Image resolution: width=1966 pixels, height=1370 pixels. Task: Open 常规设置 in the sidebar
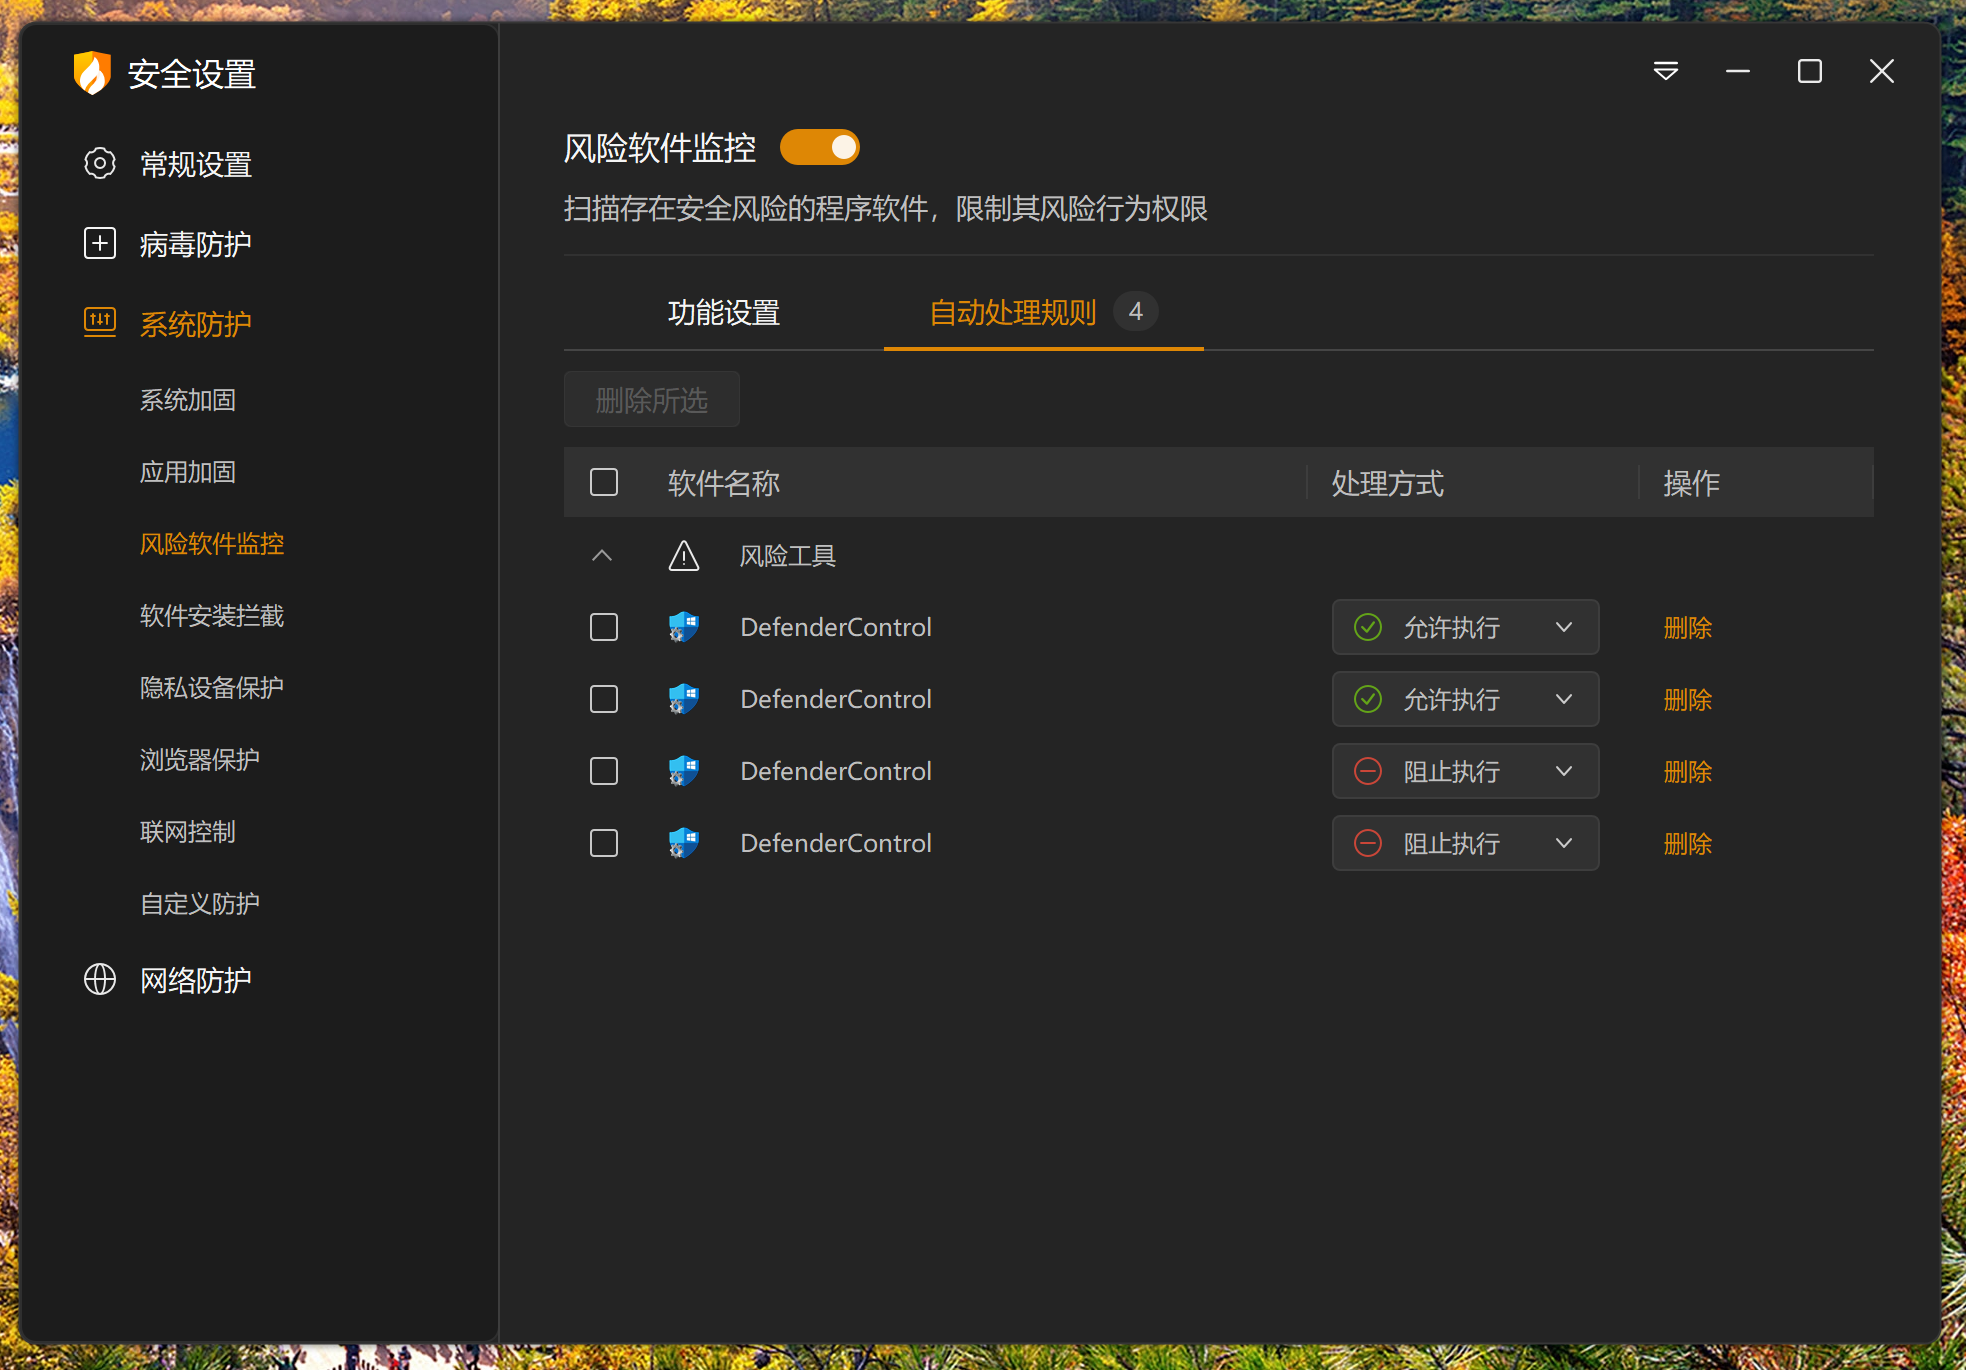coord(196,164)
